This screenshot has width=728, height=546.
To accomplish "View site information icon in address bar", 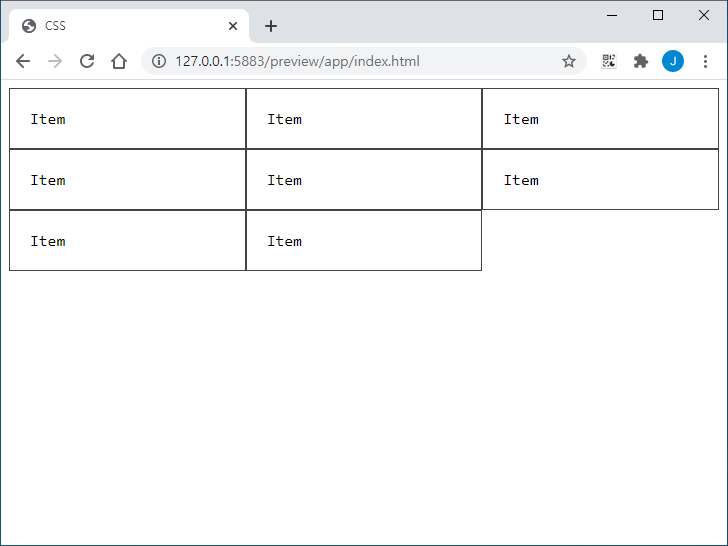I will (159, 61).
